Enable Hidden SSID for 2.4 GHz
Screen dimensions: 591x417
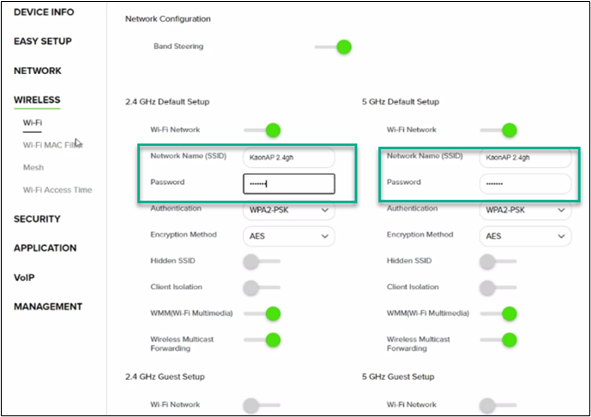pos(262,261)
